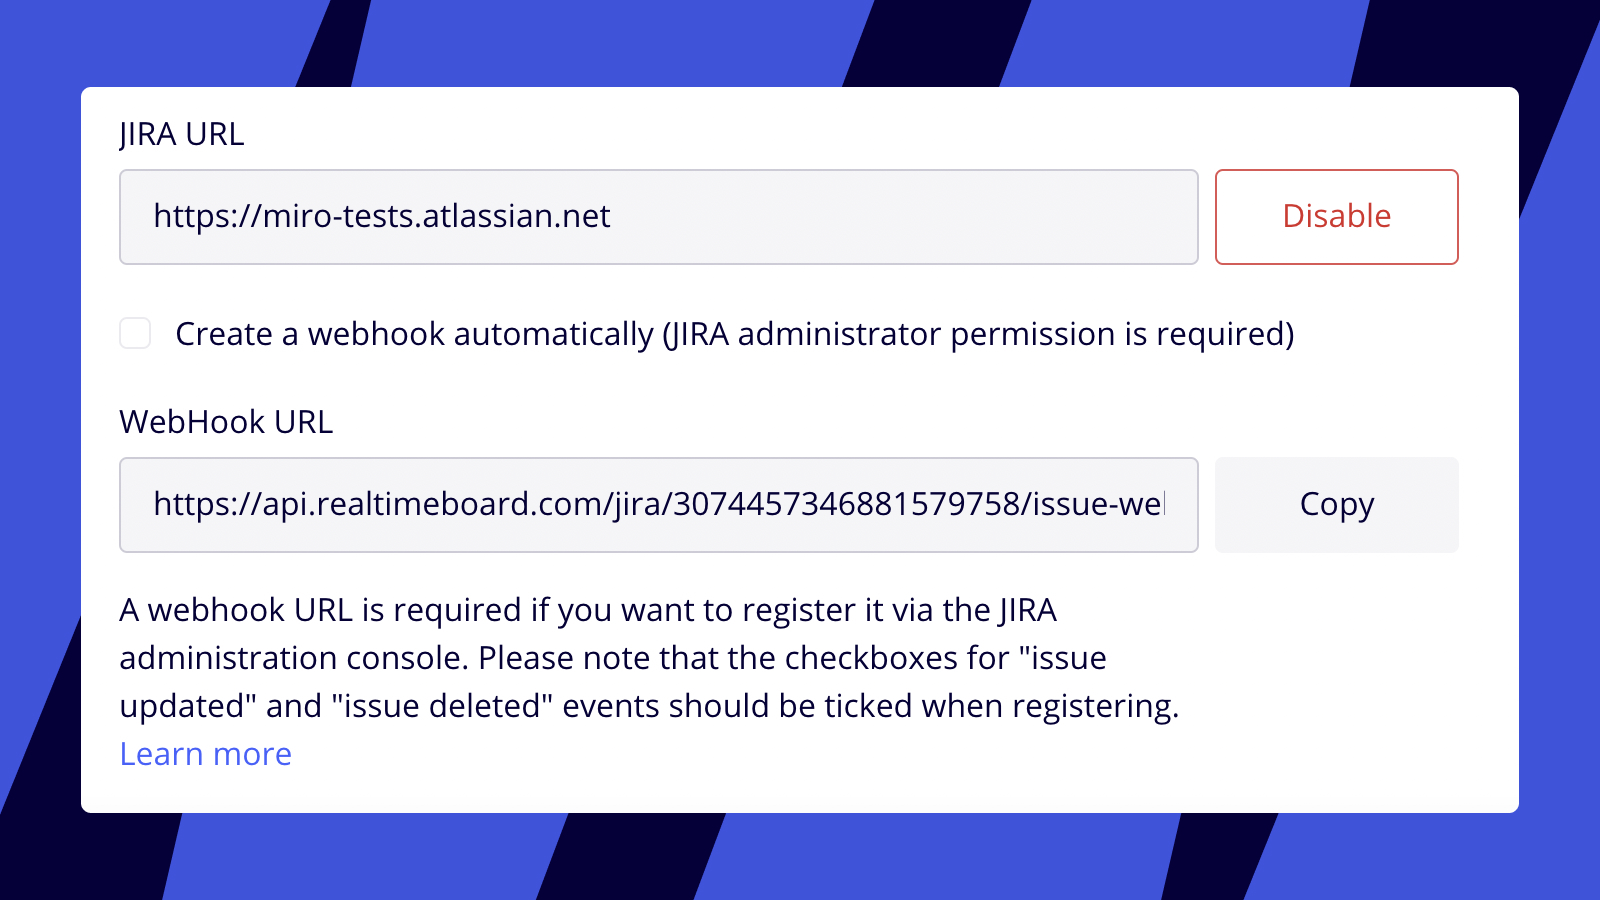Click the "WebHook URL" field label
The width and height of the screenshot is (1600, 900).
pyautogui.click(x=226, y=422)
